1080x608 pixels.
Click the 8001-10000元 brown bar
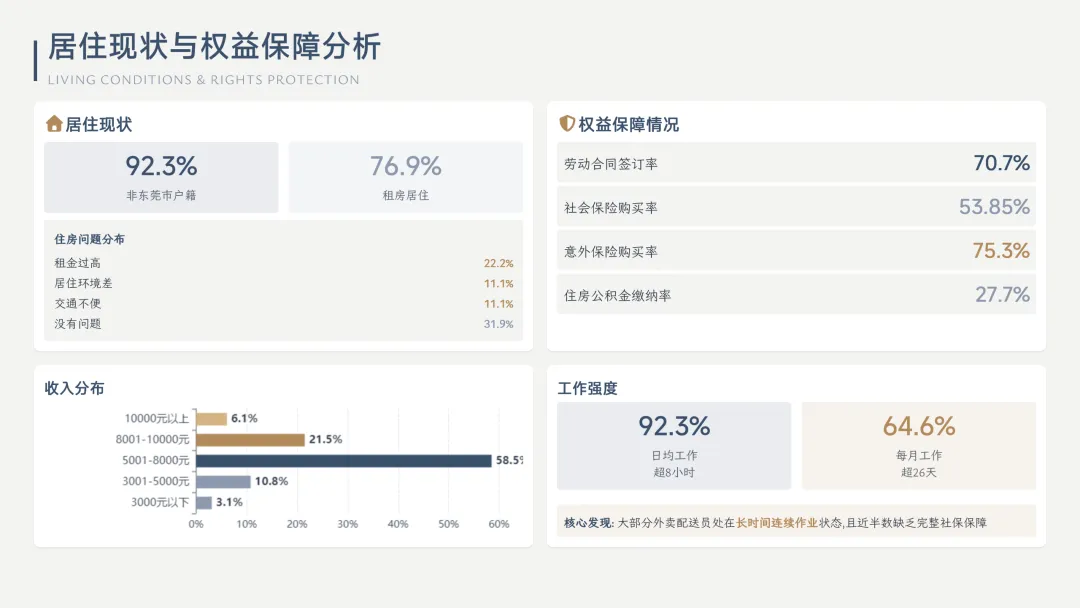[x=250, y=439]
